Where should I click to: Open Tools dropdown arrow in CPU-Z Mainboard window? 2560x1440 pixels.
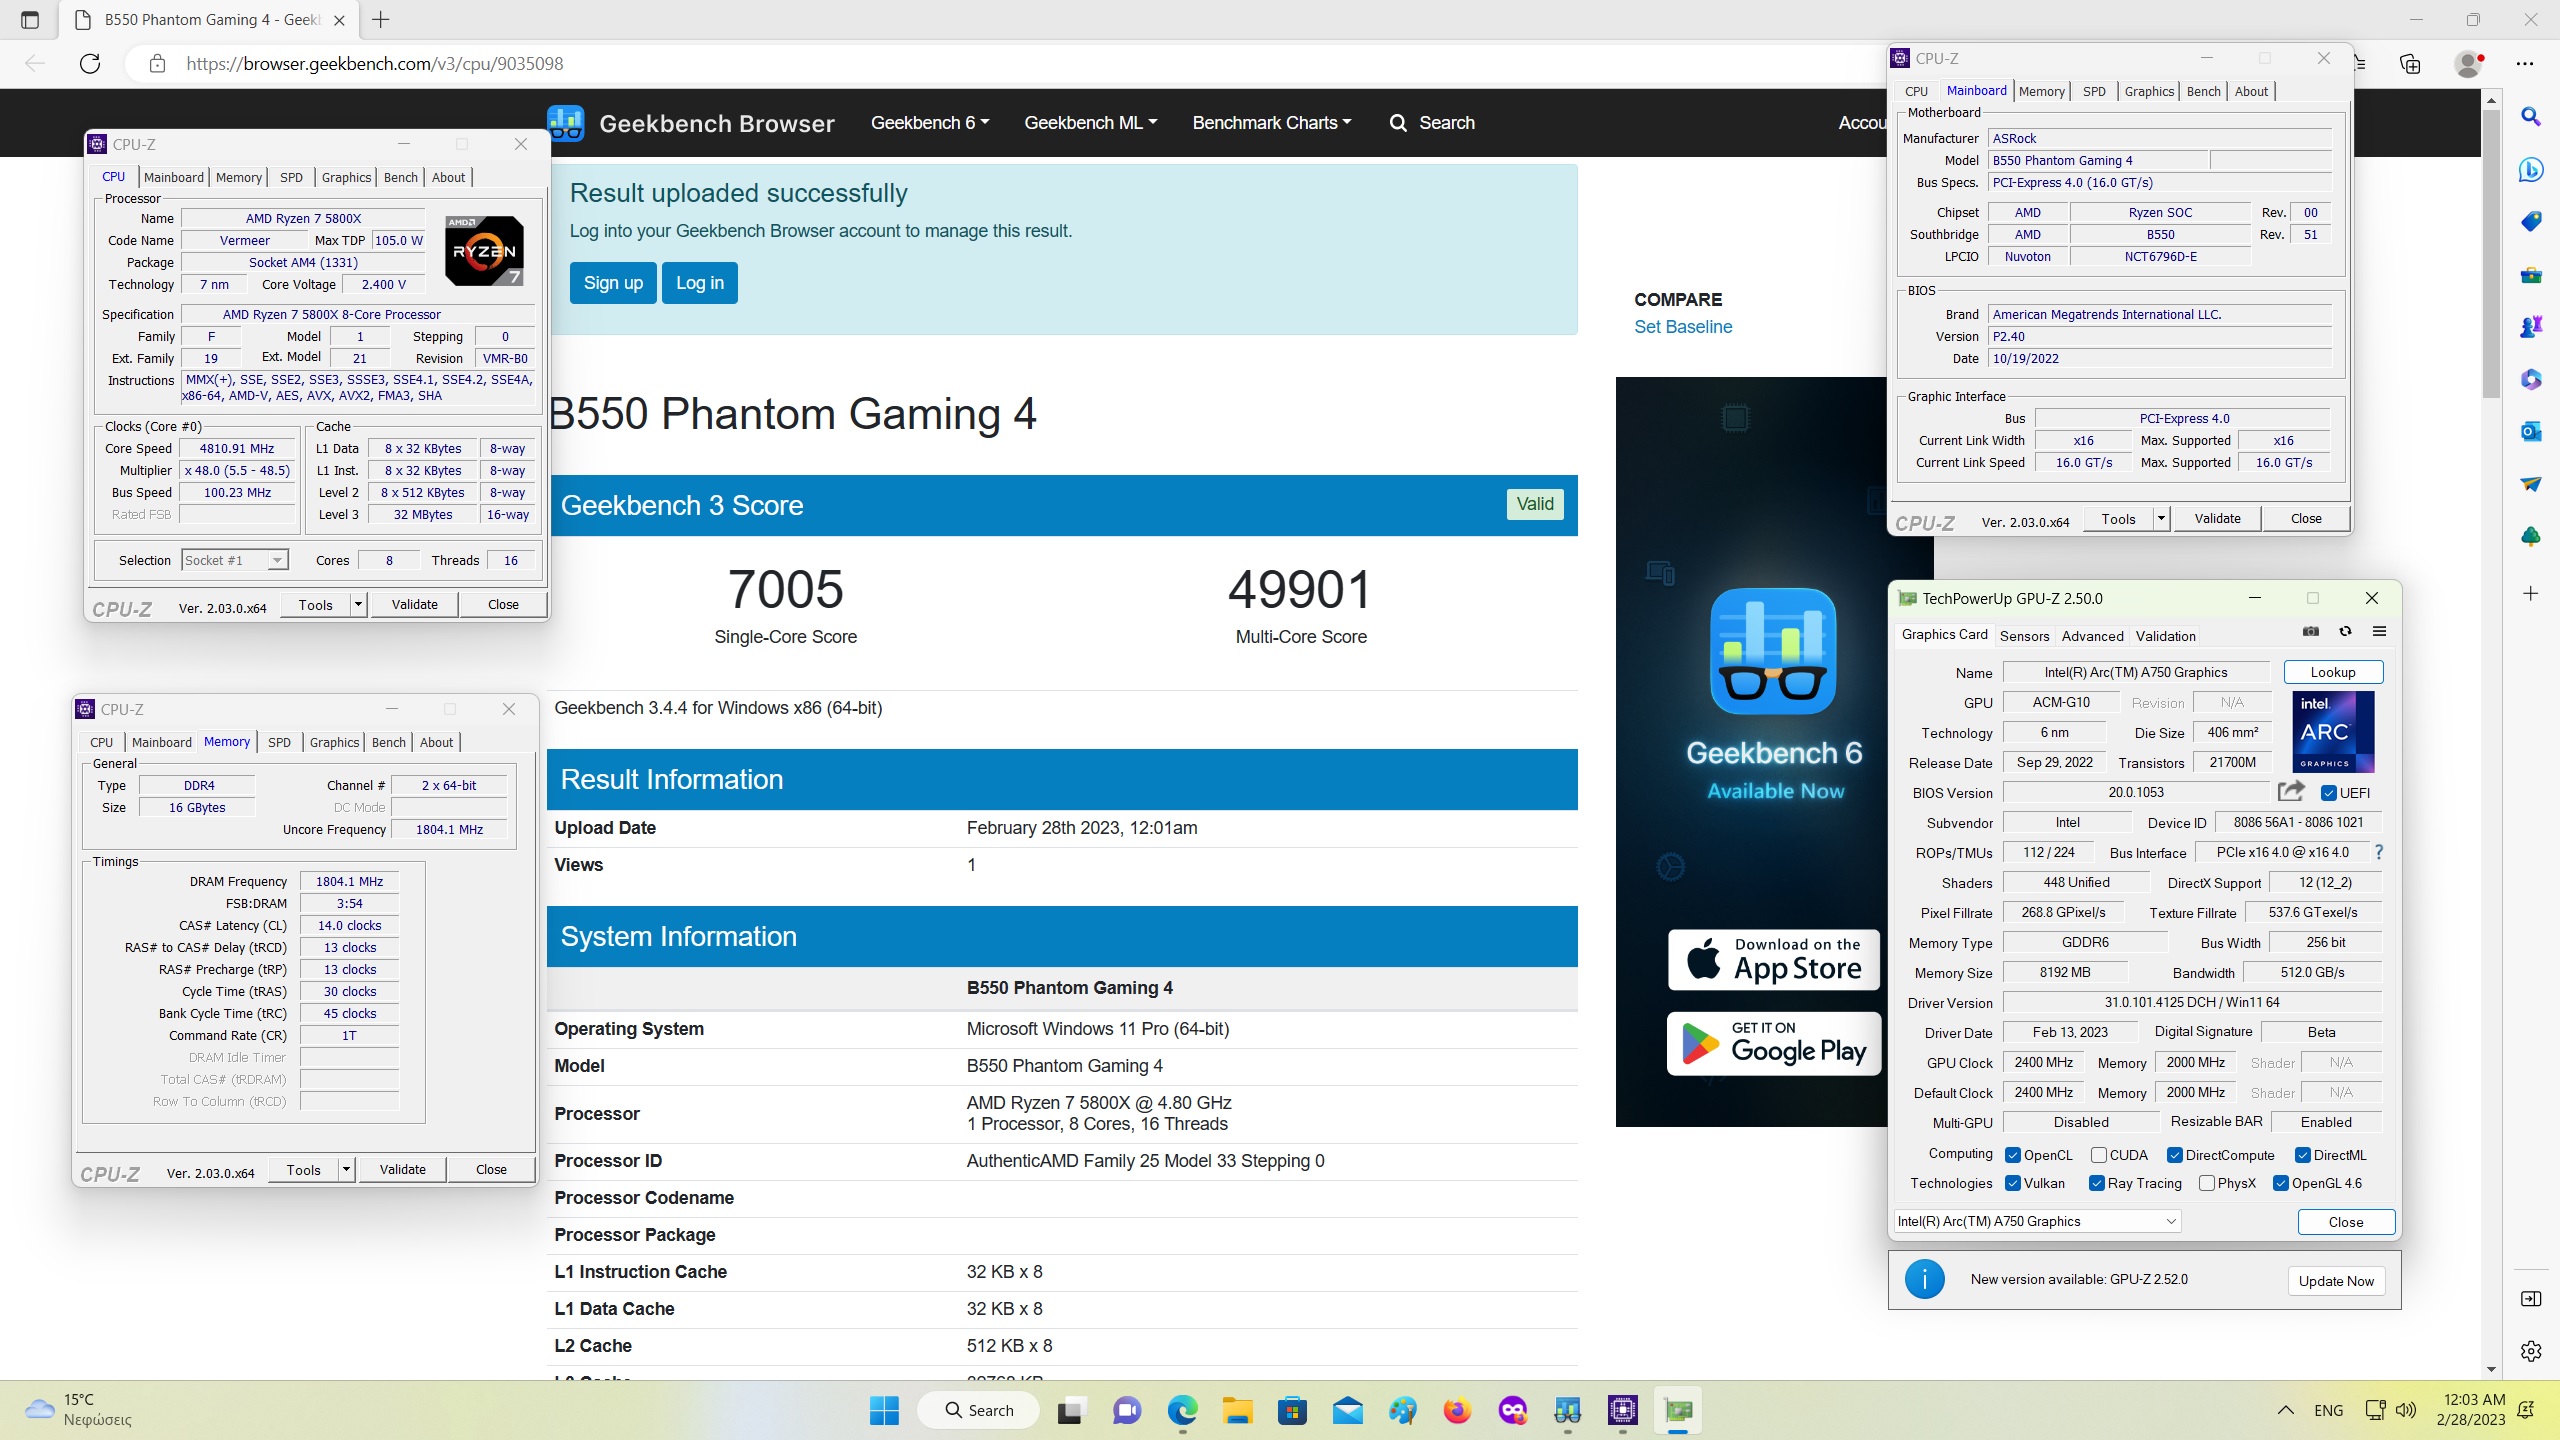[2161, 518]
